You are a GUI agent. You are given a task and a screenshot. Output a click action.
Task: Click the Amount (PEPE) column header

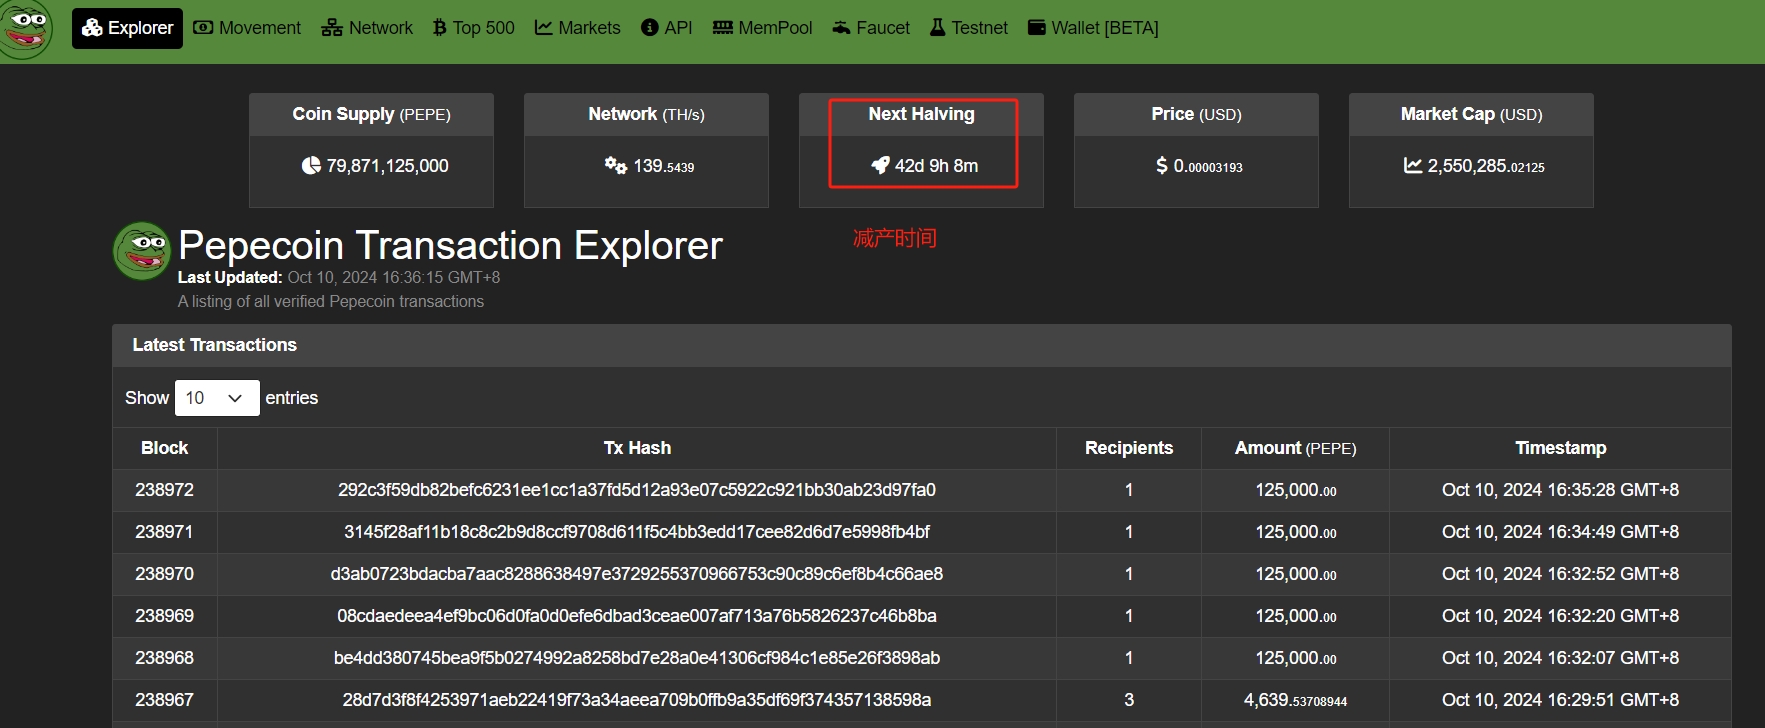click(x=1295, y=448)
